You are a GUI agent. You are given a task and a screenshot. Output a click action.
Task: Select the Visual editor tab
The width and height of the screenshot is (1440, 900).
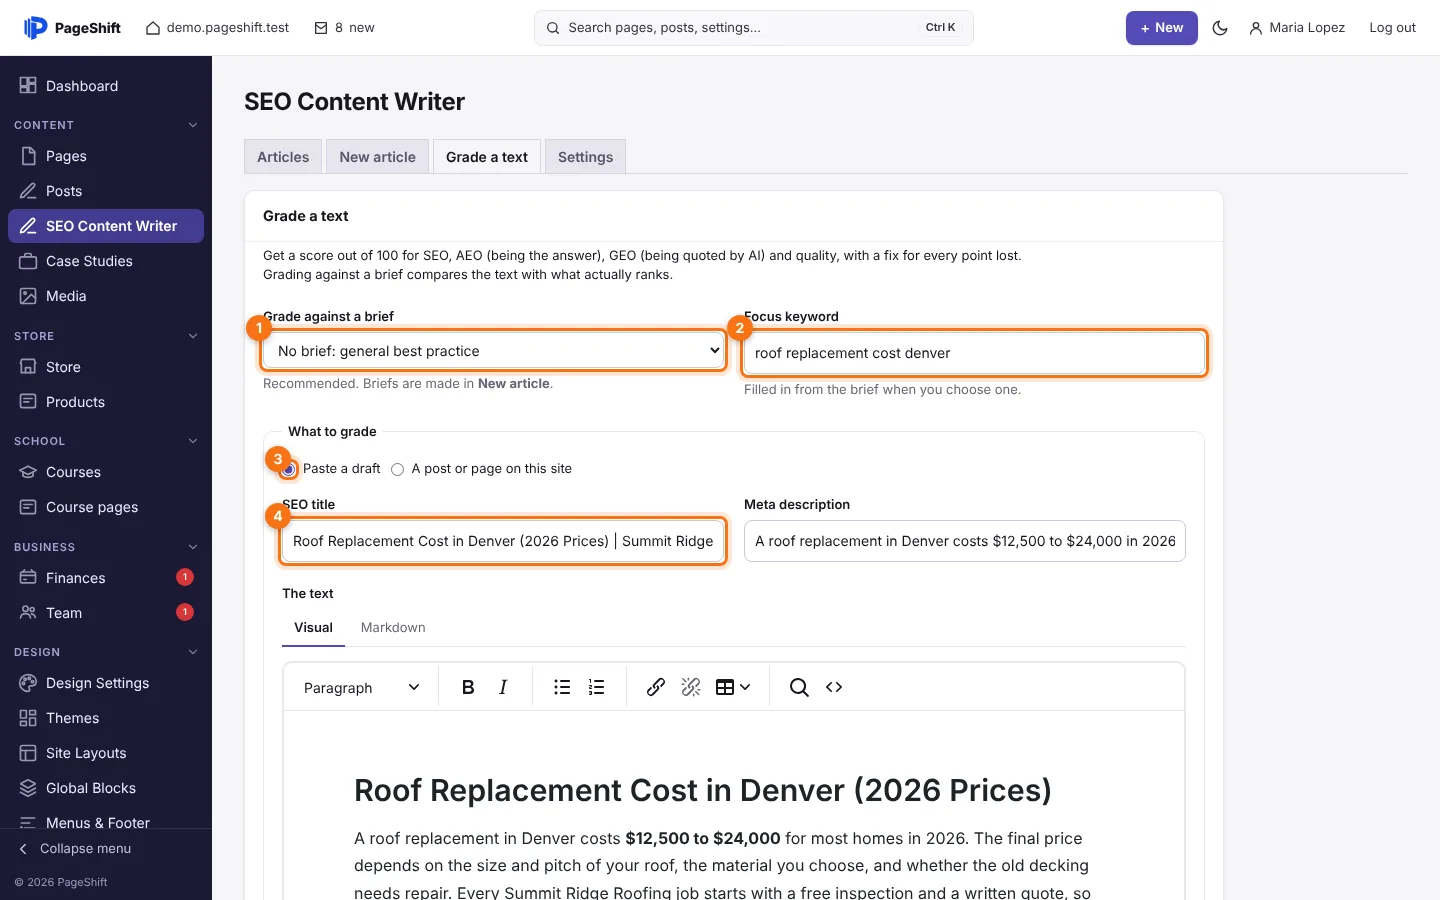[x=313, y=628]
